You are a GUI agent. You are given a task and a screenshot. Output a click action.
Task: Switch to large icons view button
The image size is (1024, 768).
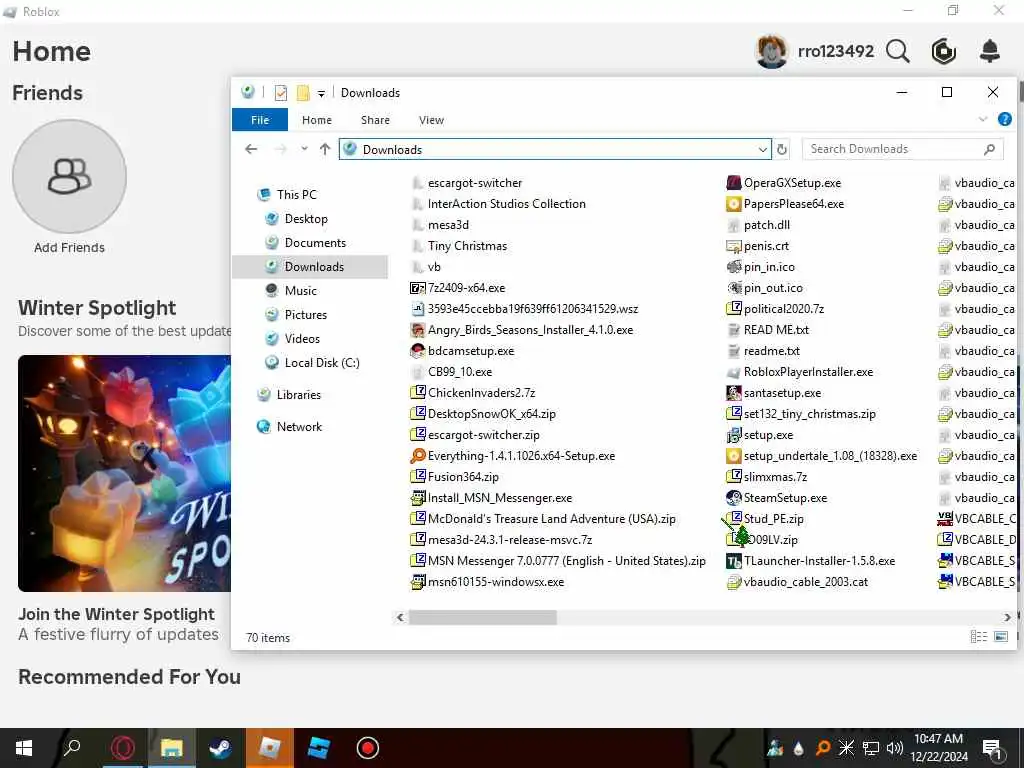pyautogui.click(x=1000, y=637)
